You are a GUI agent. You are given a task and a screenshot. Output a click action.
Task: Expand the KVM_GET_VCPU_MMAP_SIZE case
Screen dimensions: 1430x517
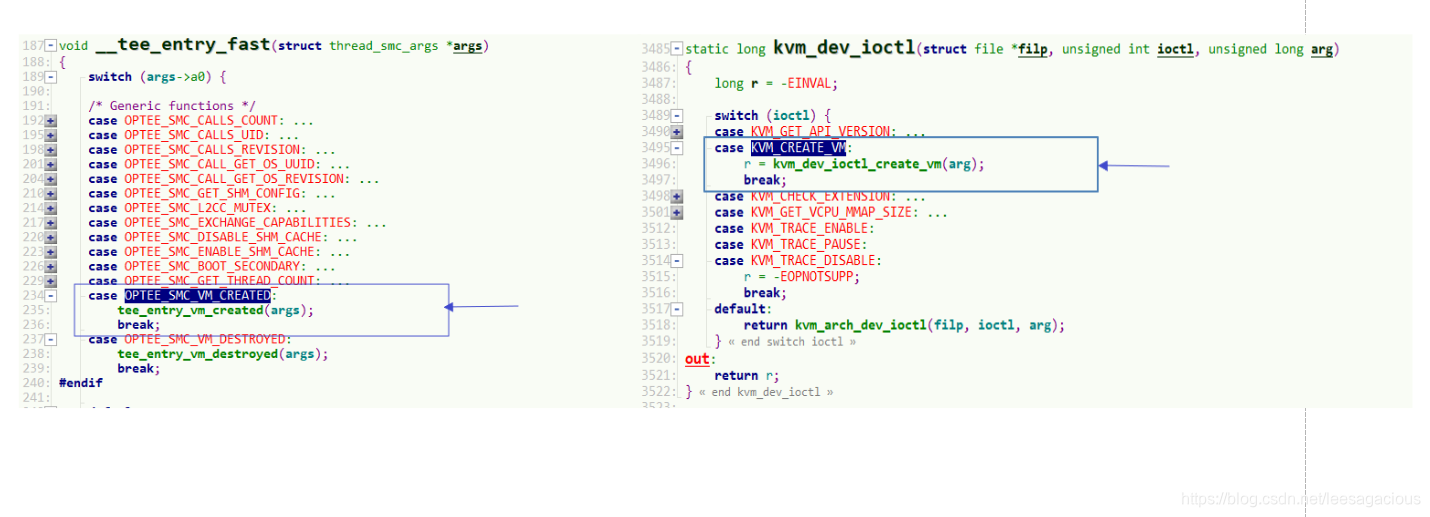677,212
